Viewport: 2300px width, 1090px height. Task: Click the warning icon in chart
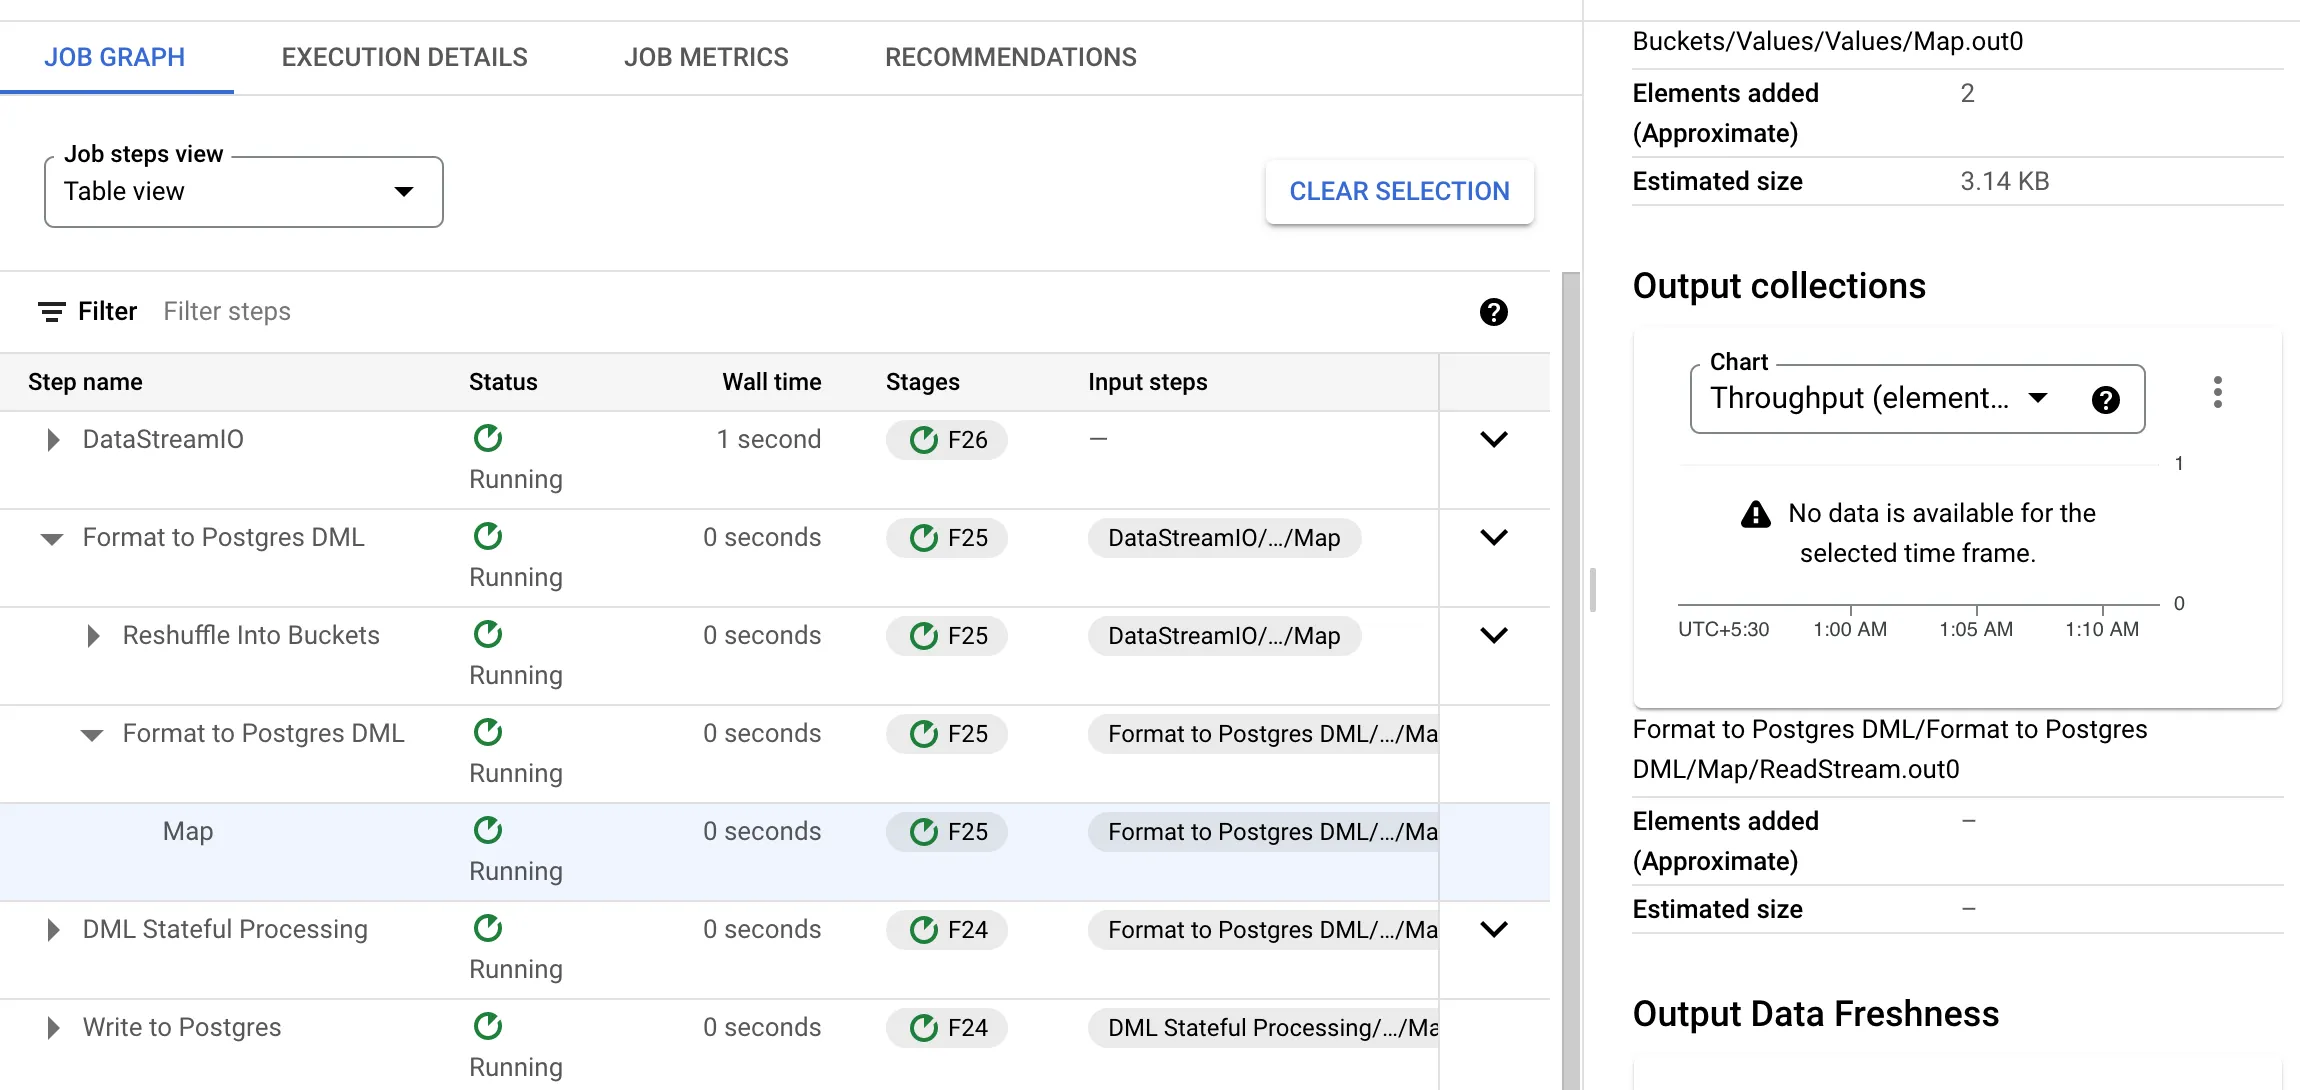tap(1755, 514)
